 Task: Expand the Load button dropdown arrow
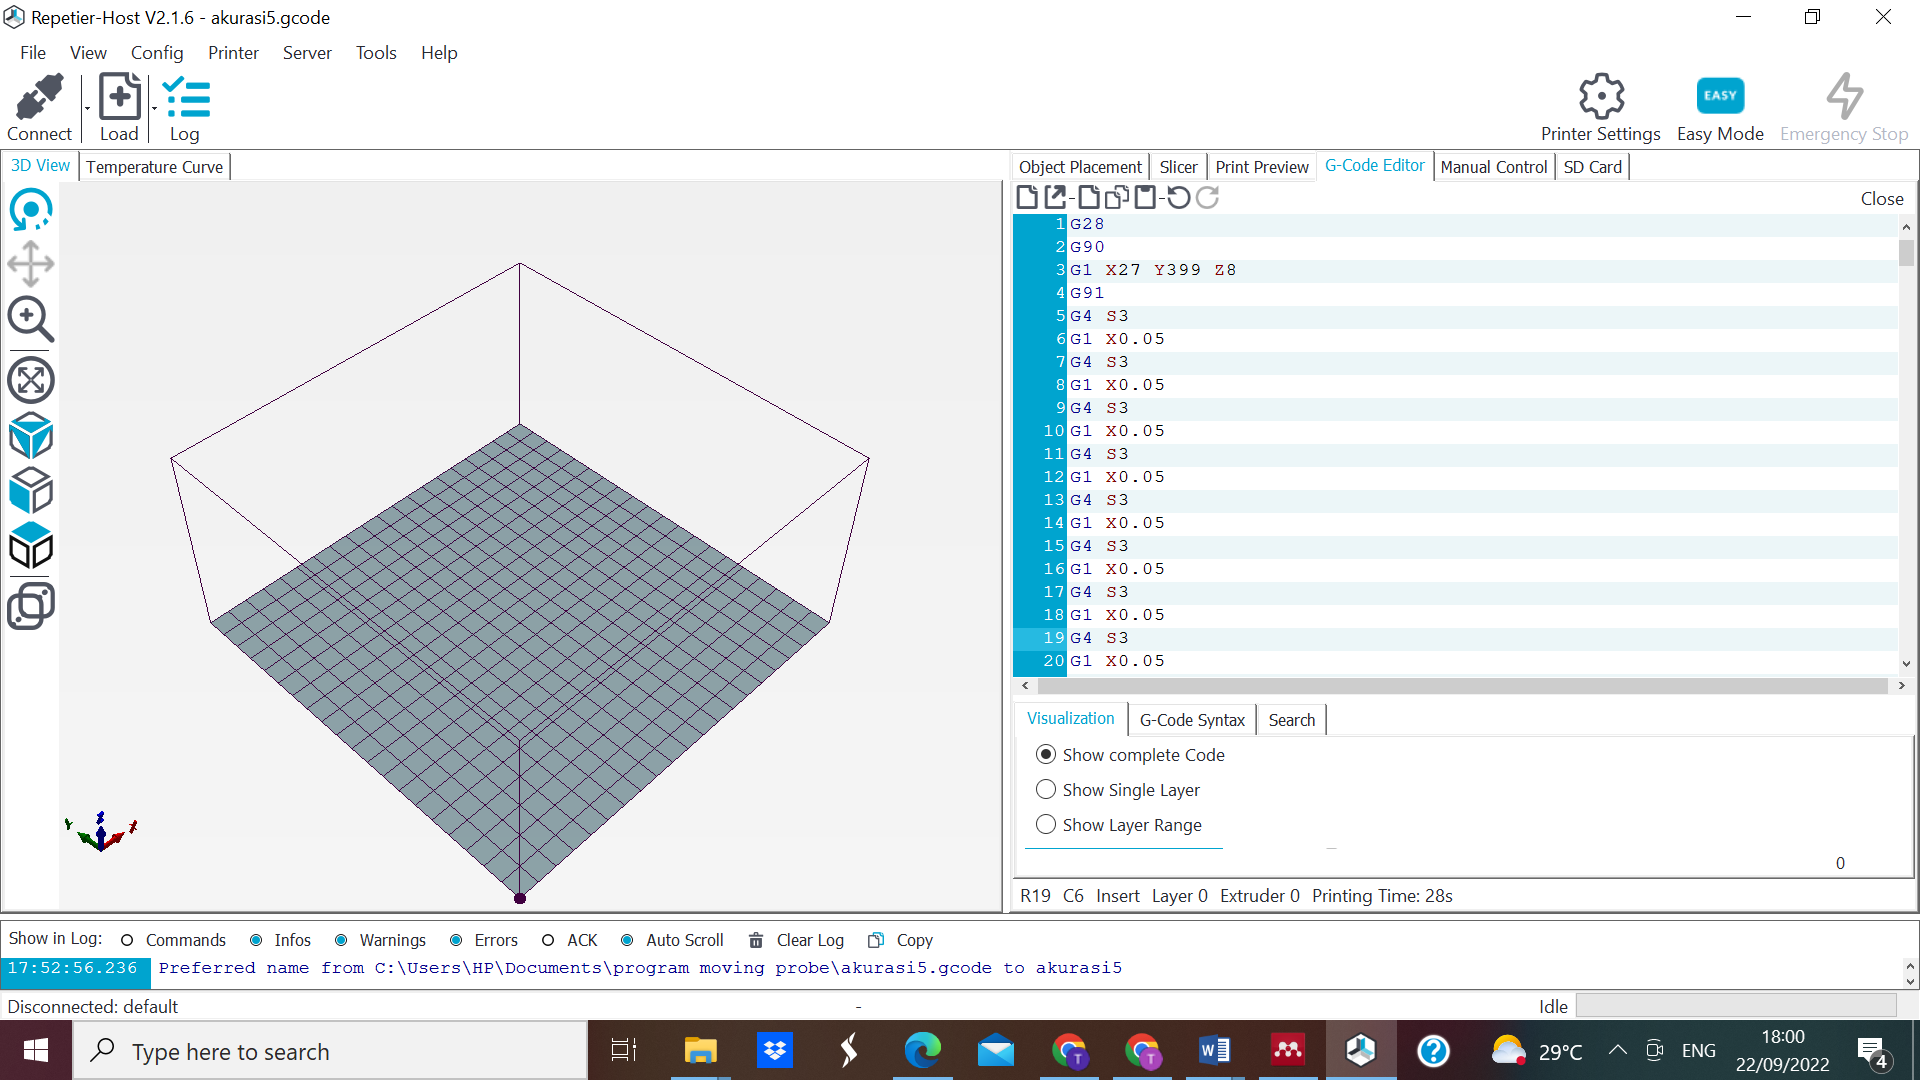[154, 108]
